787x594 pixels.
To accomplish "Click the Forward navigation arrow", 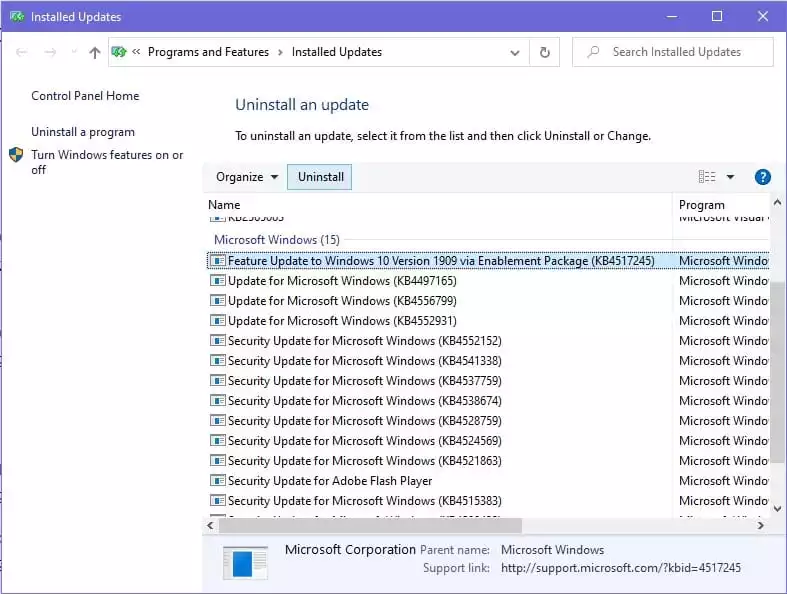I will 50,52.
